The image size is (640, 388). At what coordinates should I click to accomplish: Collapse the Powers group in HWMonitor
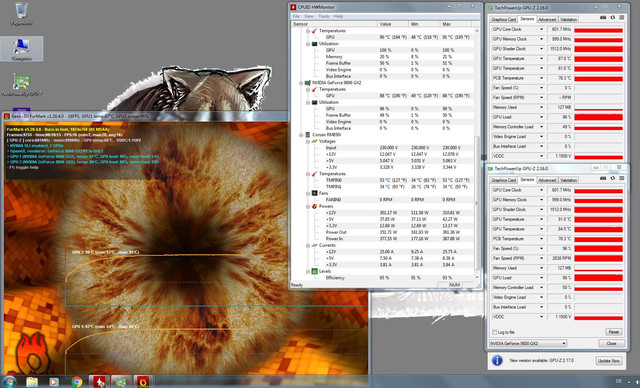click(308, 206)
